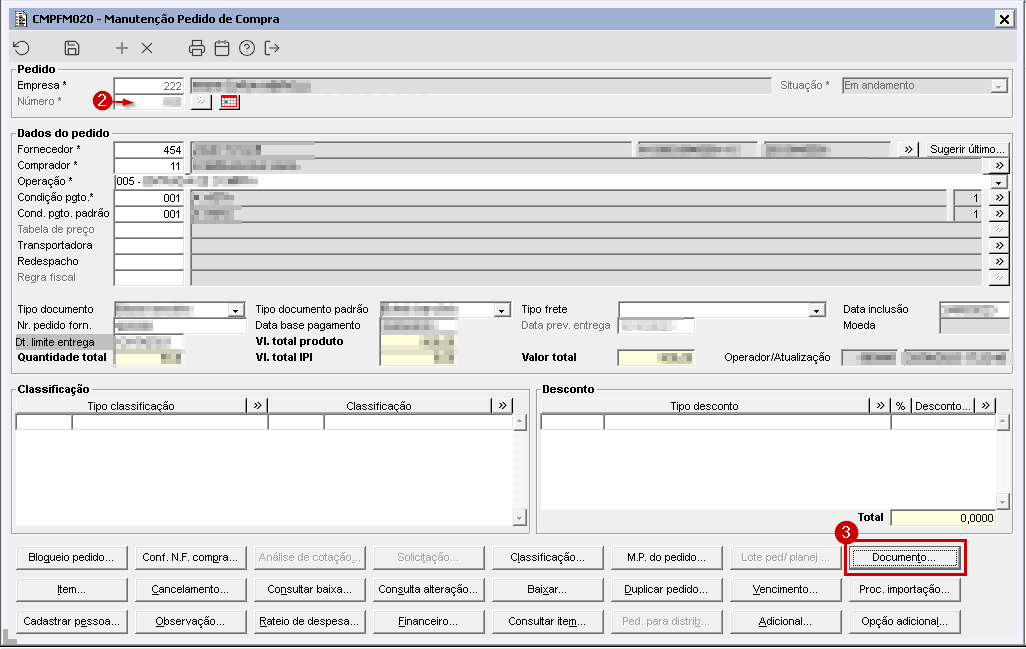Screen dimensions: 1026x649
Task: Click » next to Tipo classificação header
Action: pos(257,406)
